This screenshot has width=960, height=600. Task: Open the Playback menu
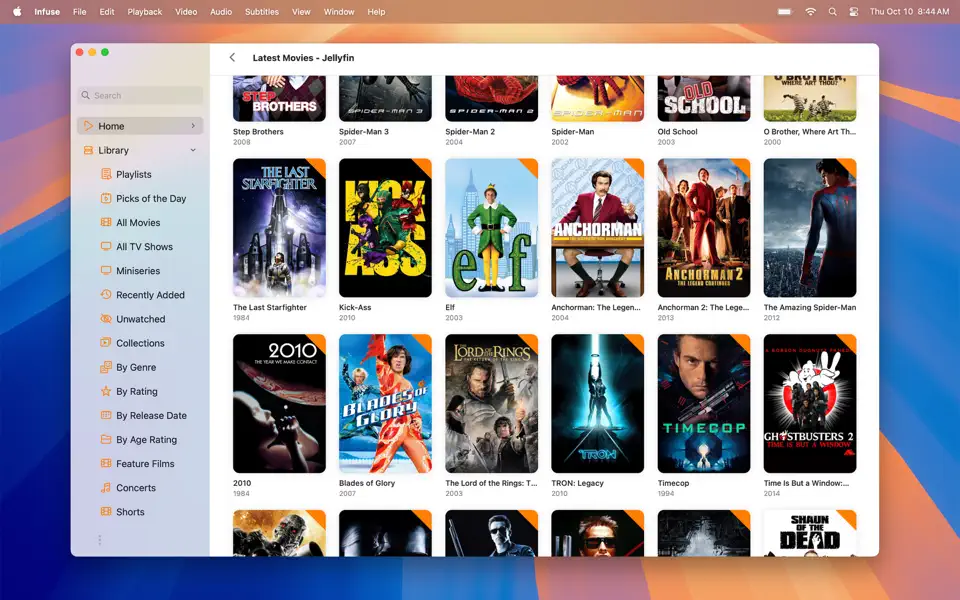tap(144, 12)
